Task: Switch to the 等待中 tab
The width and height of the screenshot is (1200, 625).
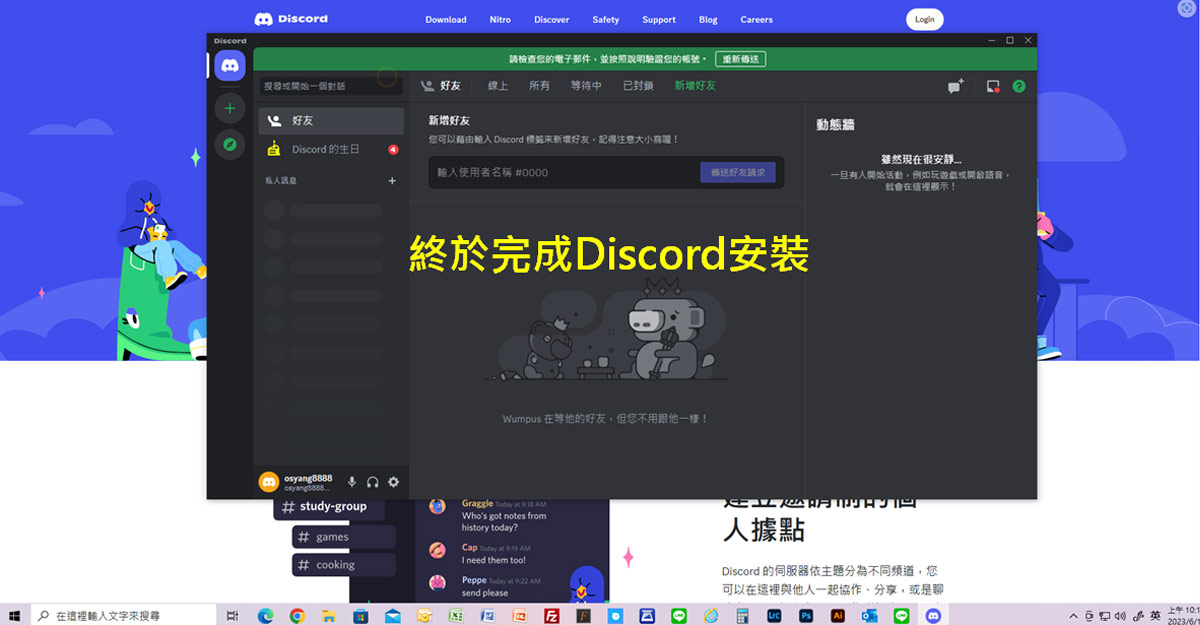Action: pos(586,86)
